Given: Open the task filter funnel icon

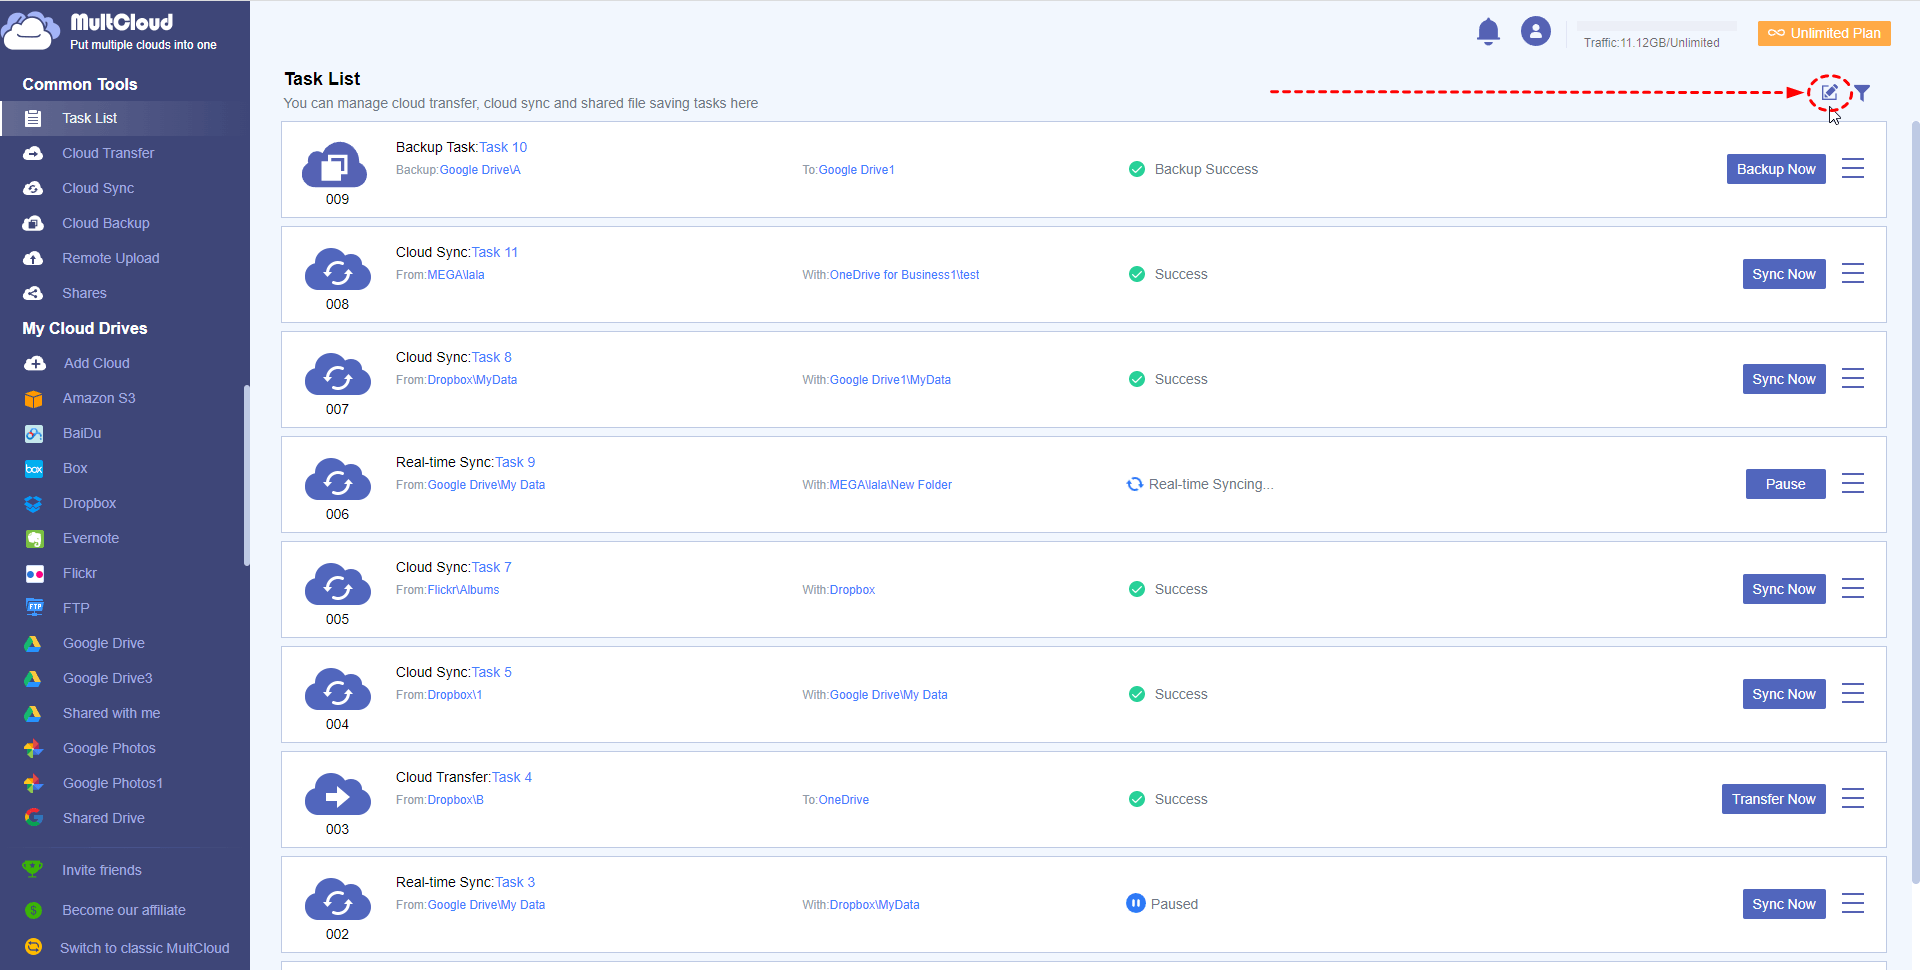Looking at the screenshot, I should coord(1862,93).
